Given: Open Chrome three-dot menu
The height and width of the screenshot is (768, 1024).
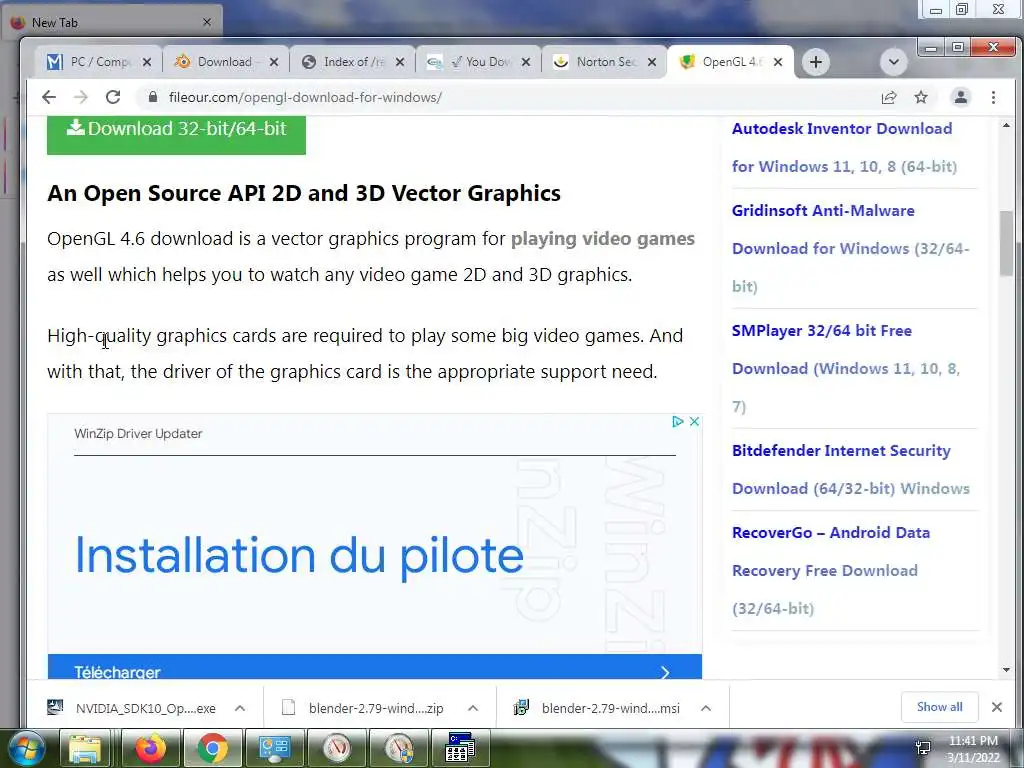Looking at the screenshot, I should pyautogui.click(x=993, y=97).
